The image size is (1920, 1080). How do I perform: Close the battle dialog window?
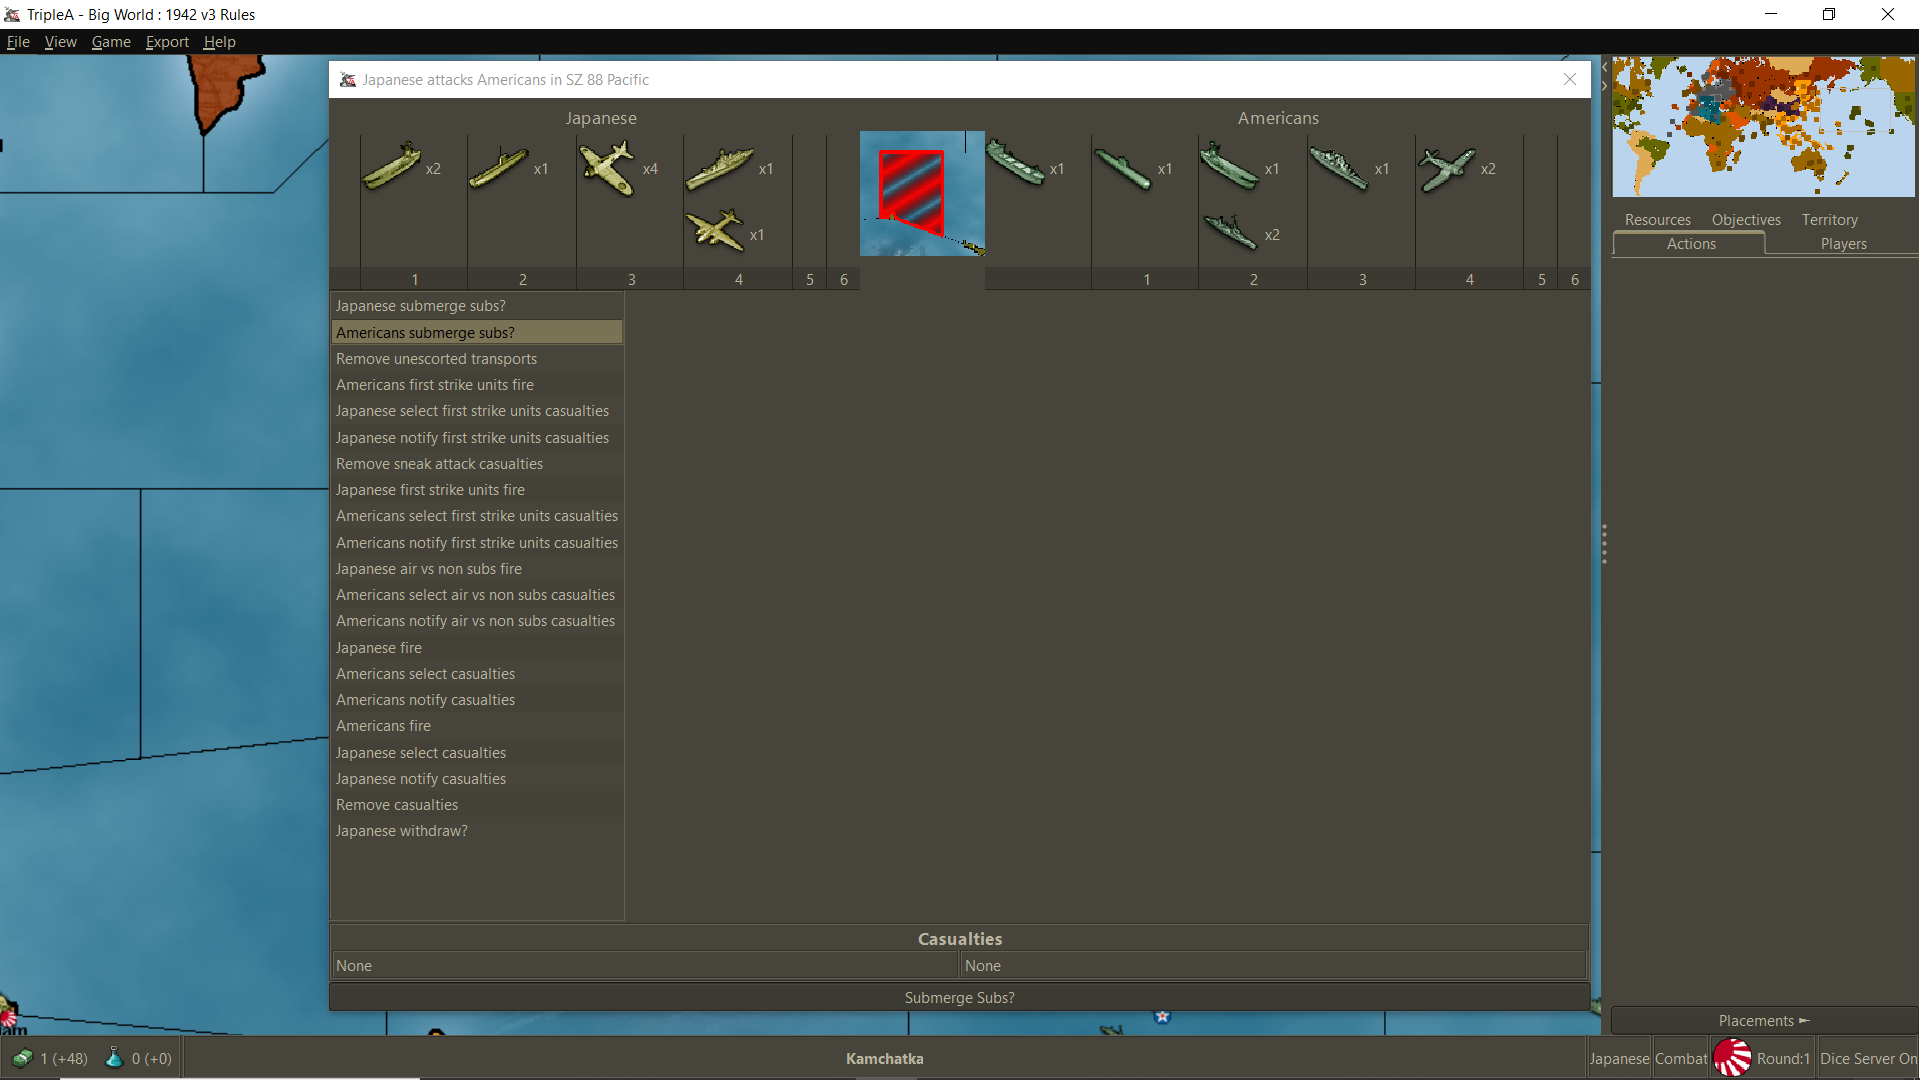click(1569, 80)
